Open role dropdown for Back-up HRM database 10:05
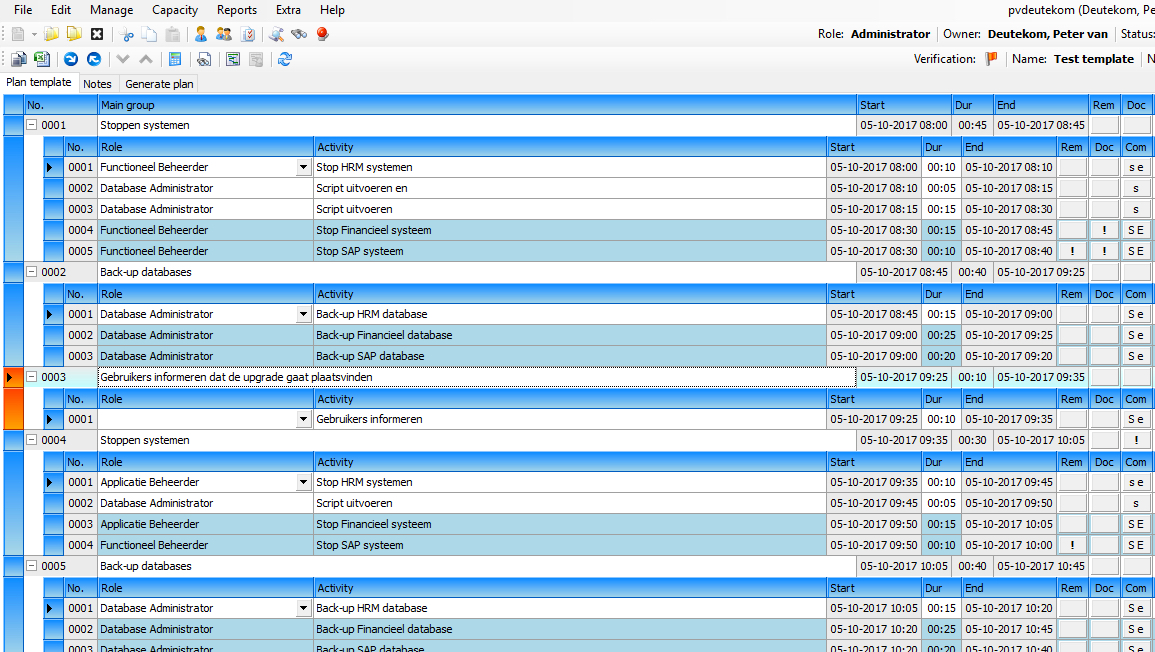This screenshot has height=652, width=1155. pos(303,608)
